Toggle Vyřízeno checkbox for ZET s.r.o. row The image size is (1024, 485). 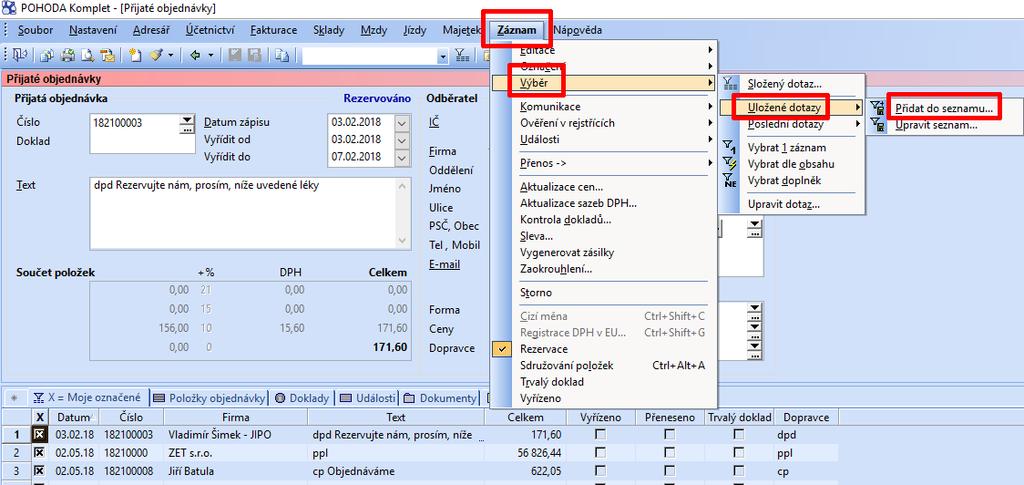point(600,452)
